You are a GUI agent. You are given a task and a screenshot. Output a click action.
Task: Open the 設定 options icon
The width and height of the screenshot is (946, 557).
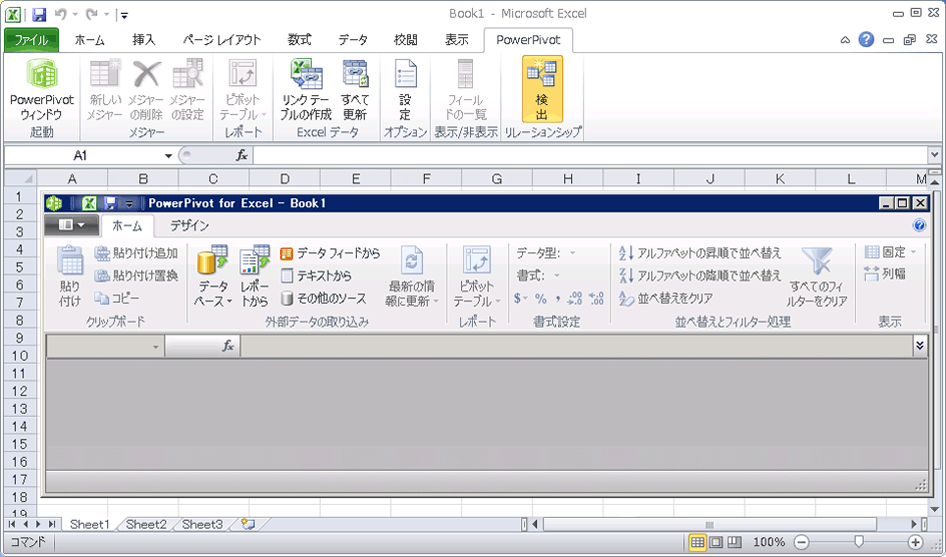(x=405, y=86)
